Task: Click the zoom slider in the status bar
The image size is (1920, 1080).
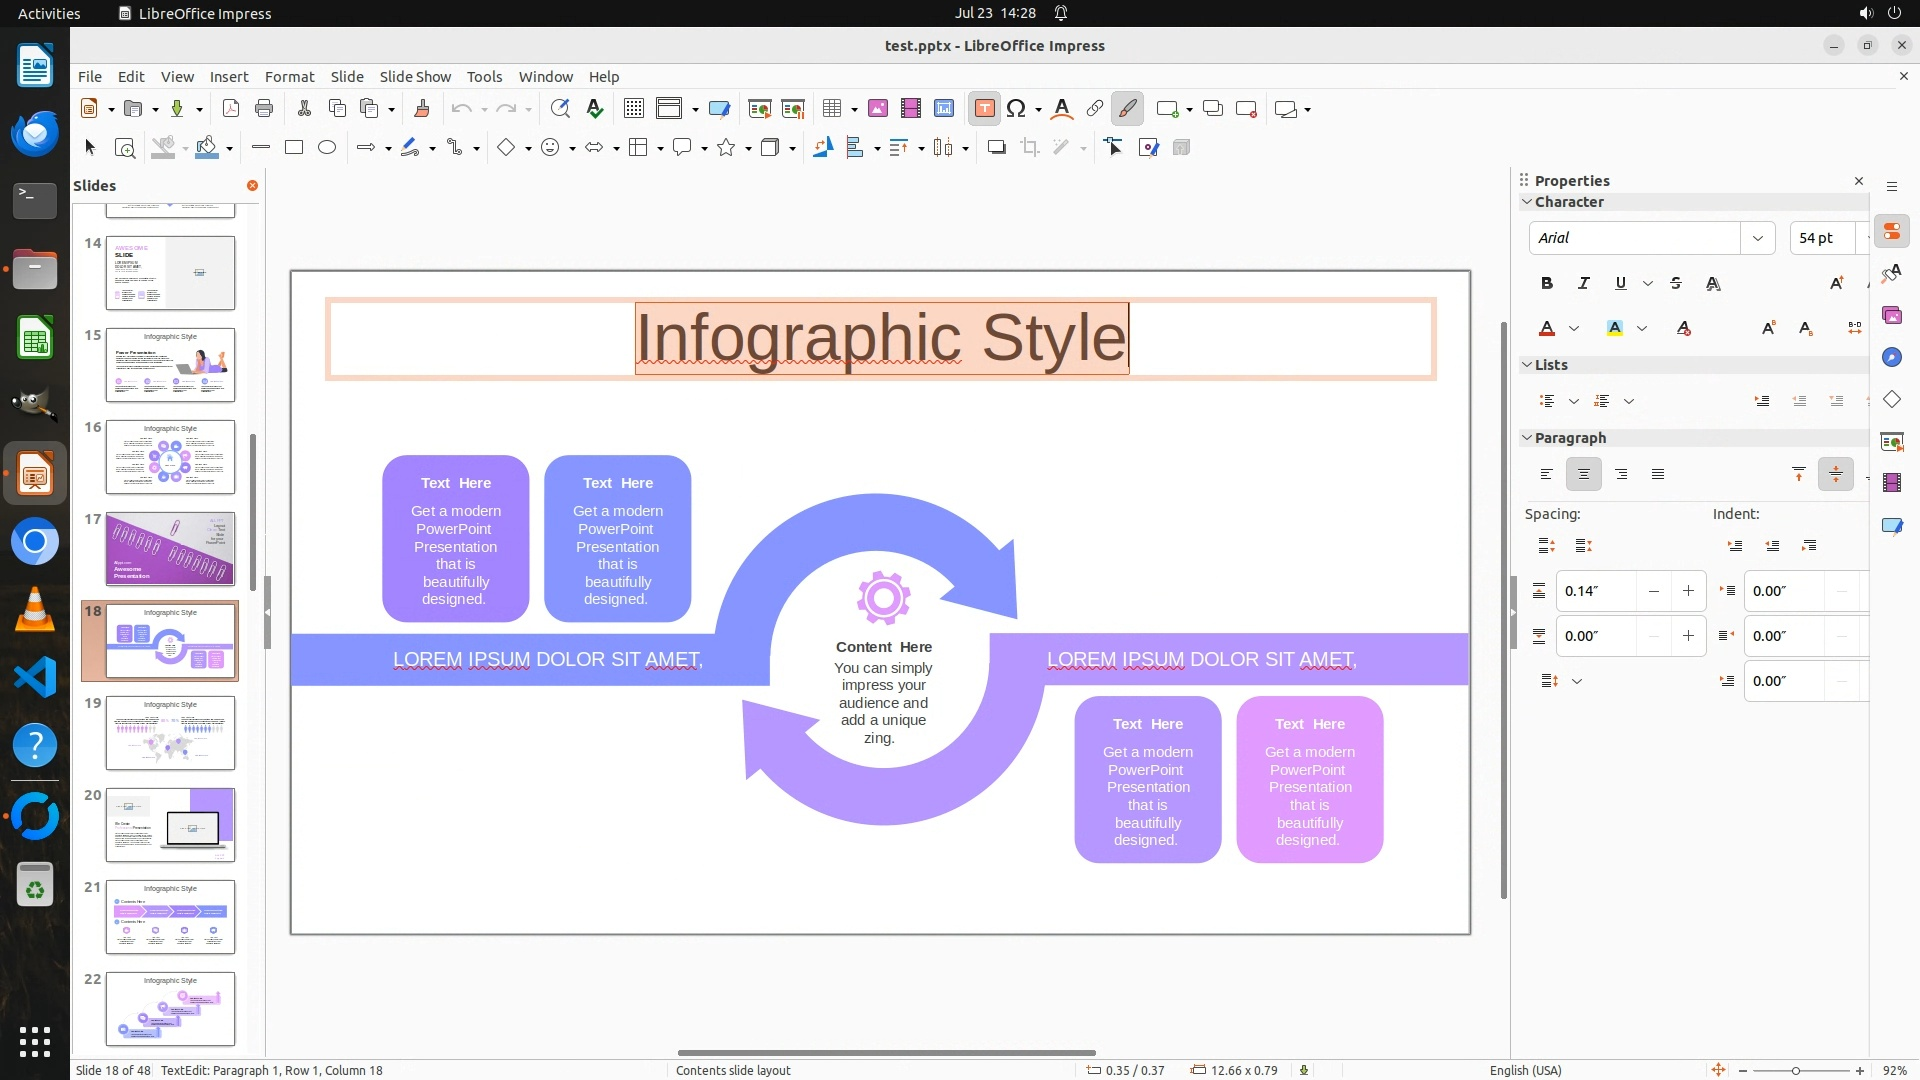Action: click(x=1796, y=1071)
